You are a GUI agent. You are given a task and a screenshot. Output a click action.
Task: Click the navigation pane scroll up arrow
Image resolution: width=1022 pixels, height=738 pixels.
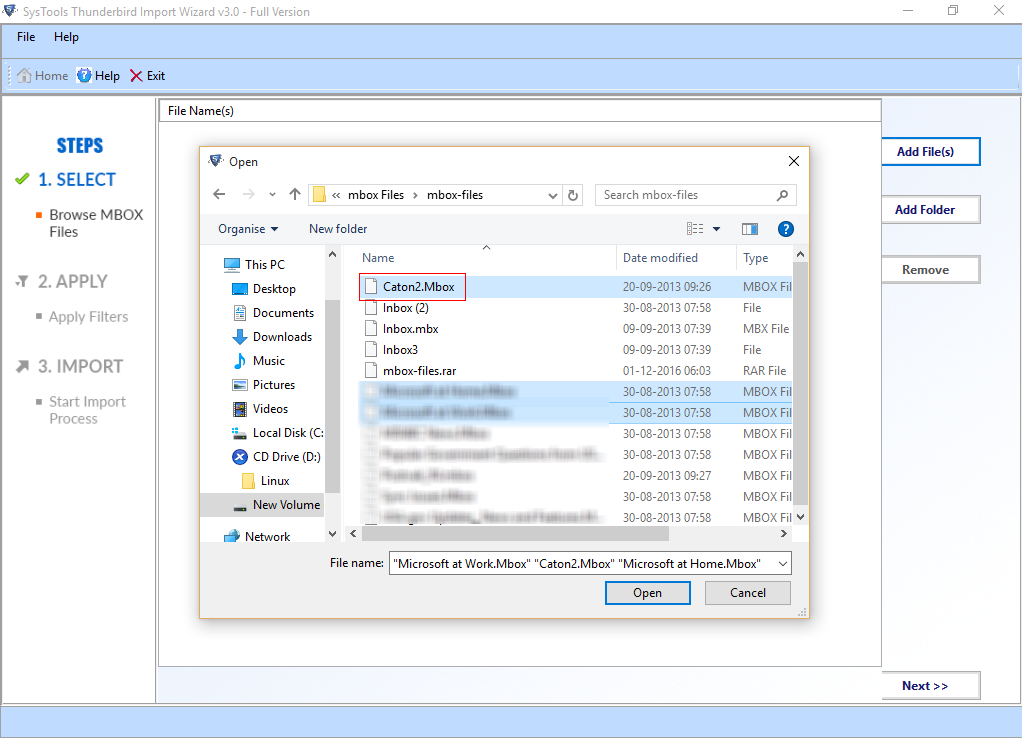pos(332,254)
